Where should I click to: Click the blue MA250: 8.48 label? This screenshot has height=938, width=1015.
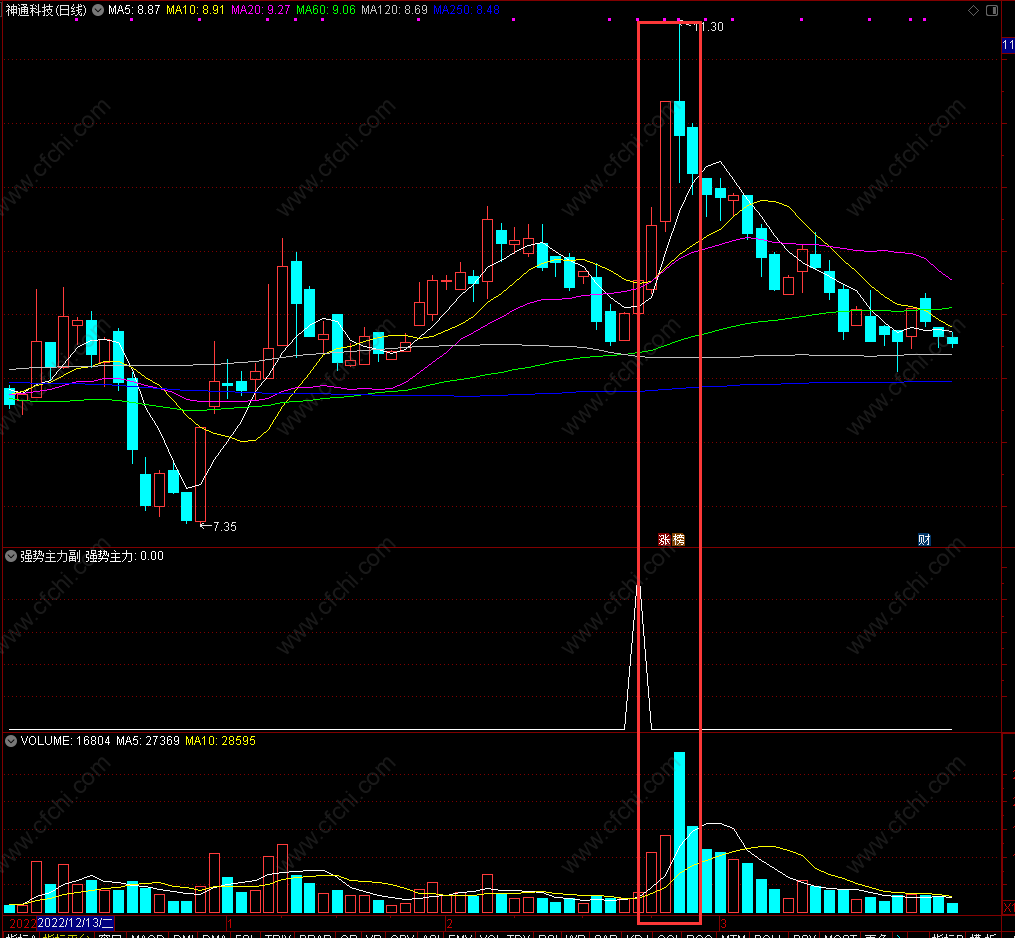click(466, 10)
